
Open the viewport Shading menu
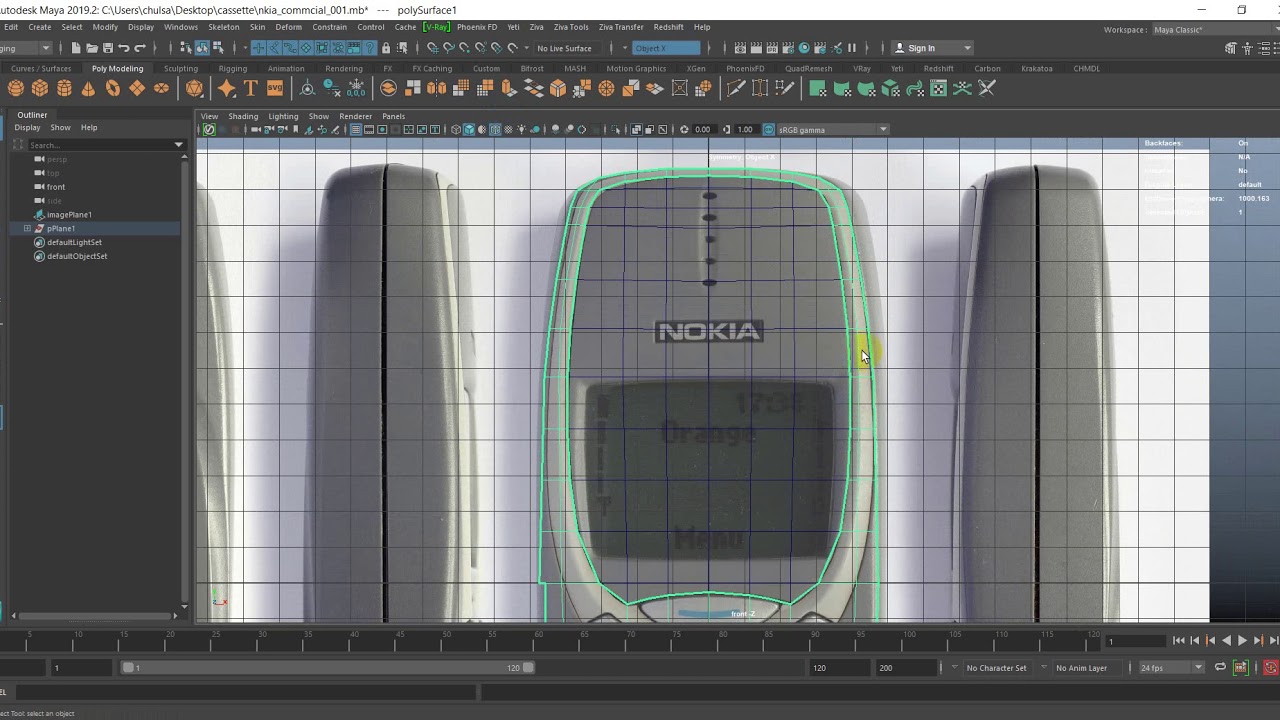pyautogui.click(x=243, y=116)
